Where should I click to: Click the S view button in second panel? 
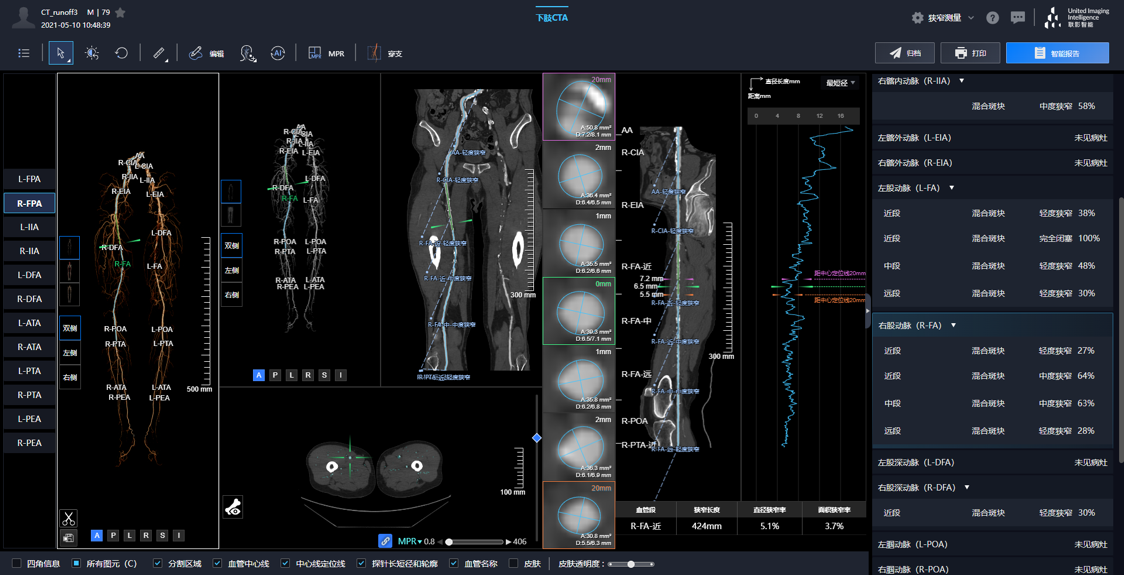[325, 375]
